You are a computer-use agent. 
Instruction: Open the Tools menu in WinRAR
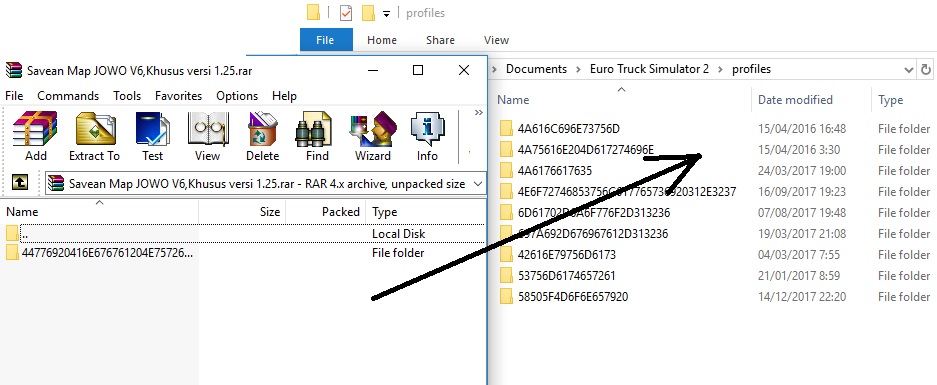127,96
